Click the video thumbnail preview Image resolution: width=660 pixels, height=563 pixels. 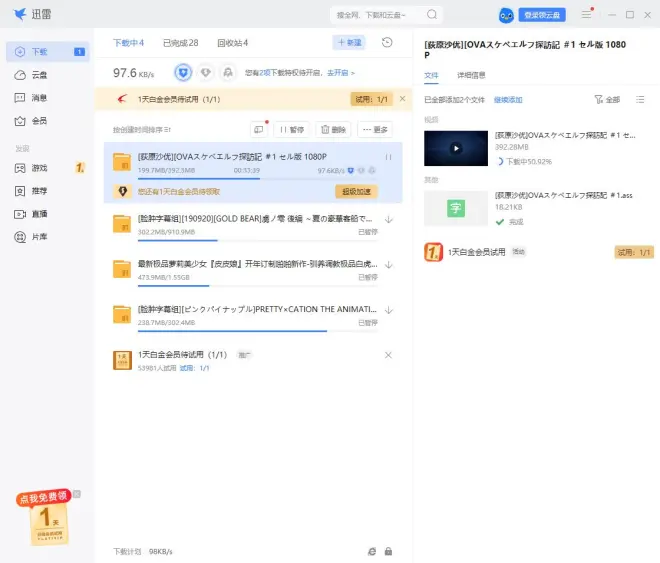coord(456,148)
